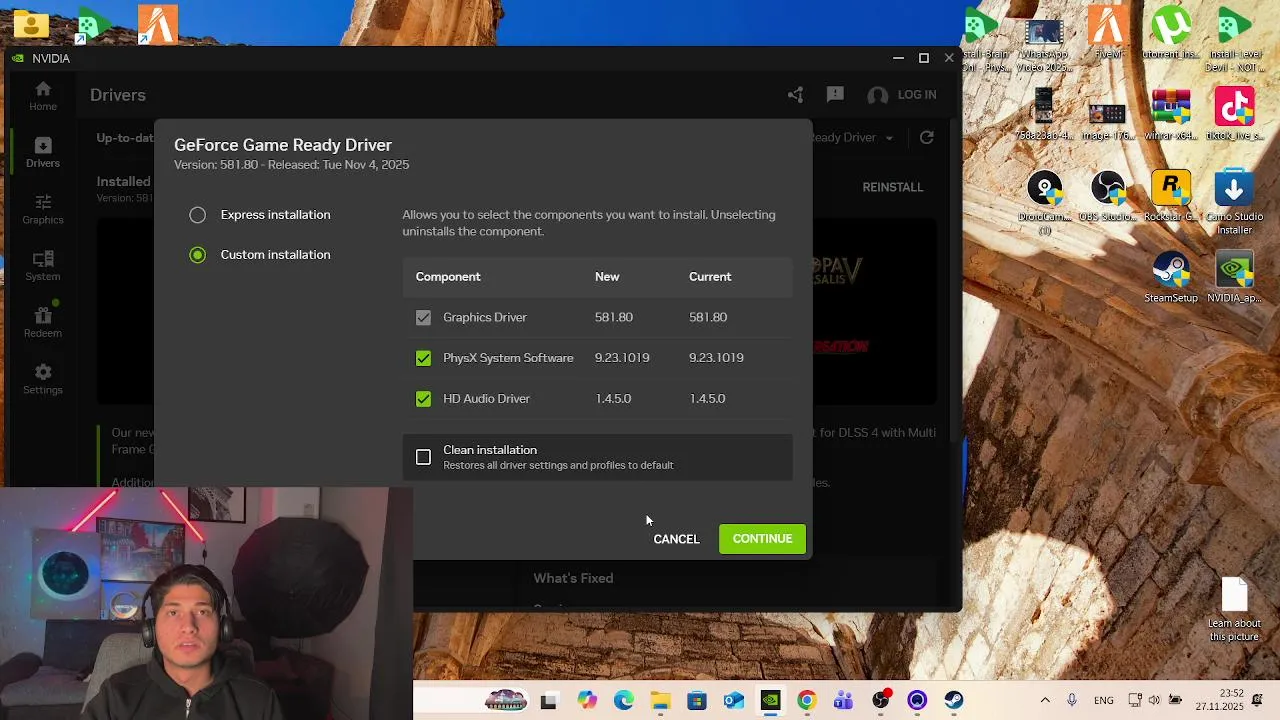Uncheck PhysX System Software component

[424, 358]
